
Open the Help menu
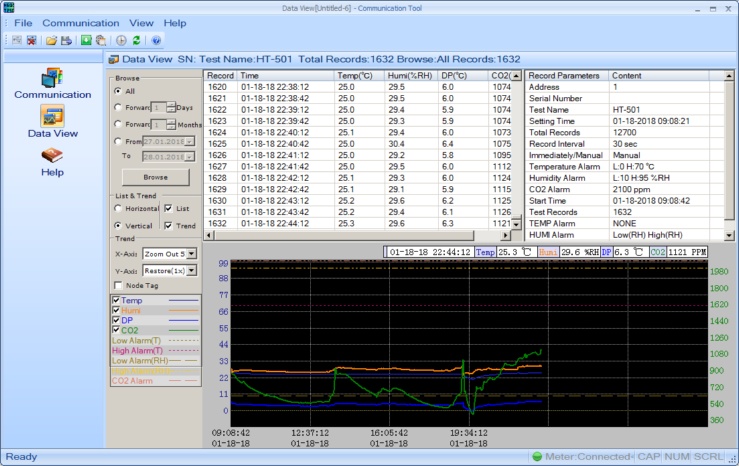[175, 23]
